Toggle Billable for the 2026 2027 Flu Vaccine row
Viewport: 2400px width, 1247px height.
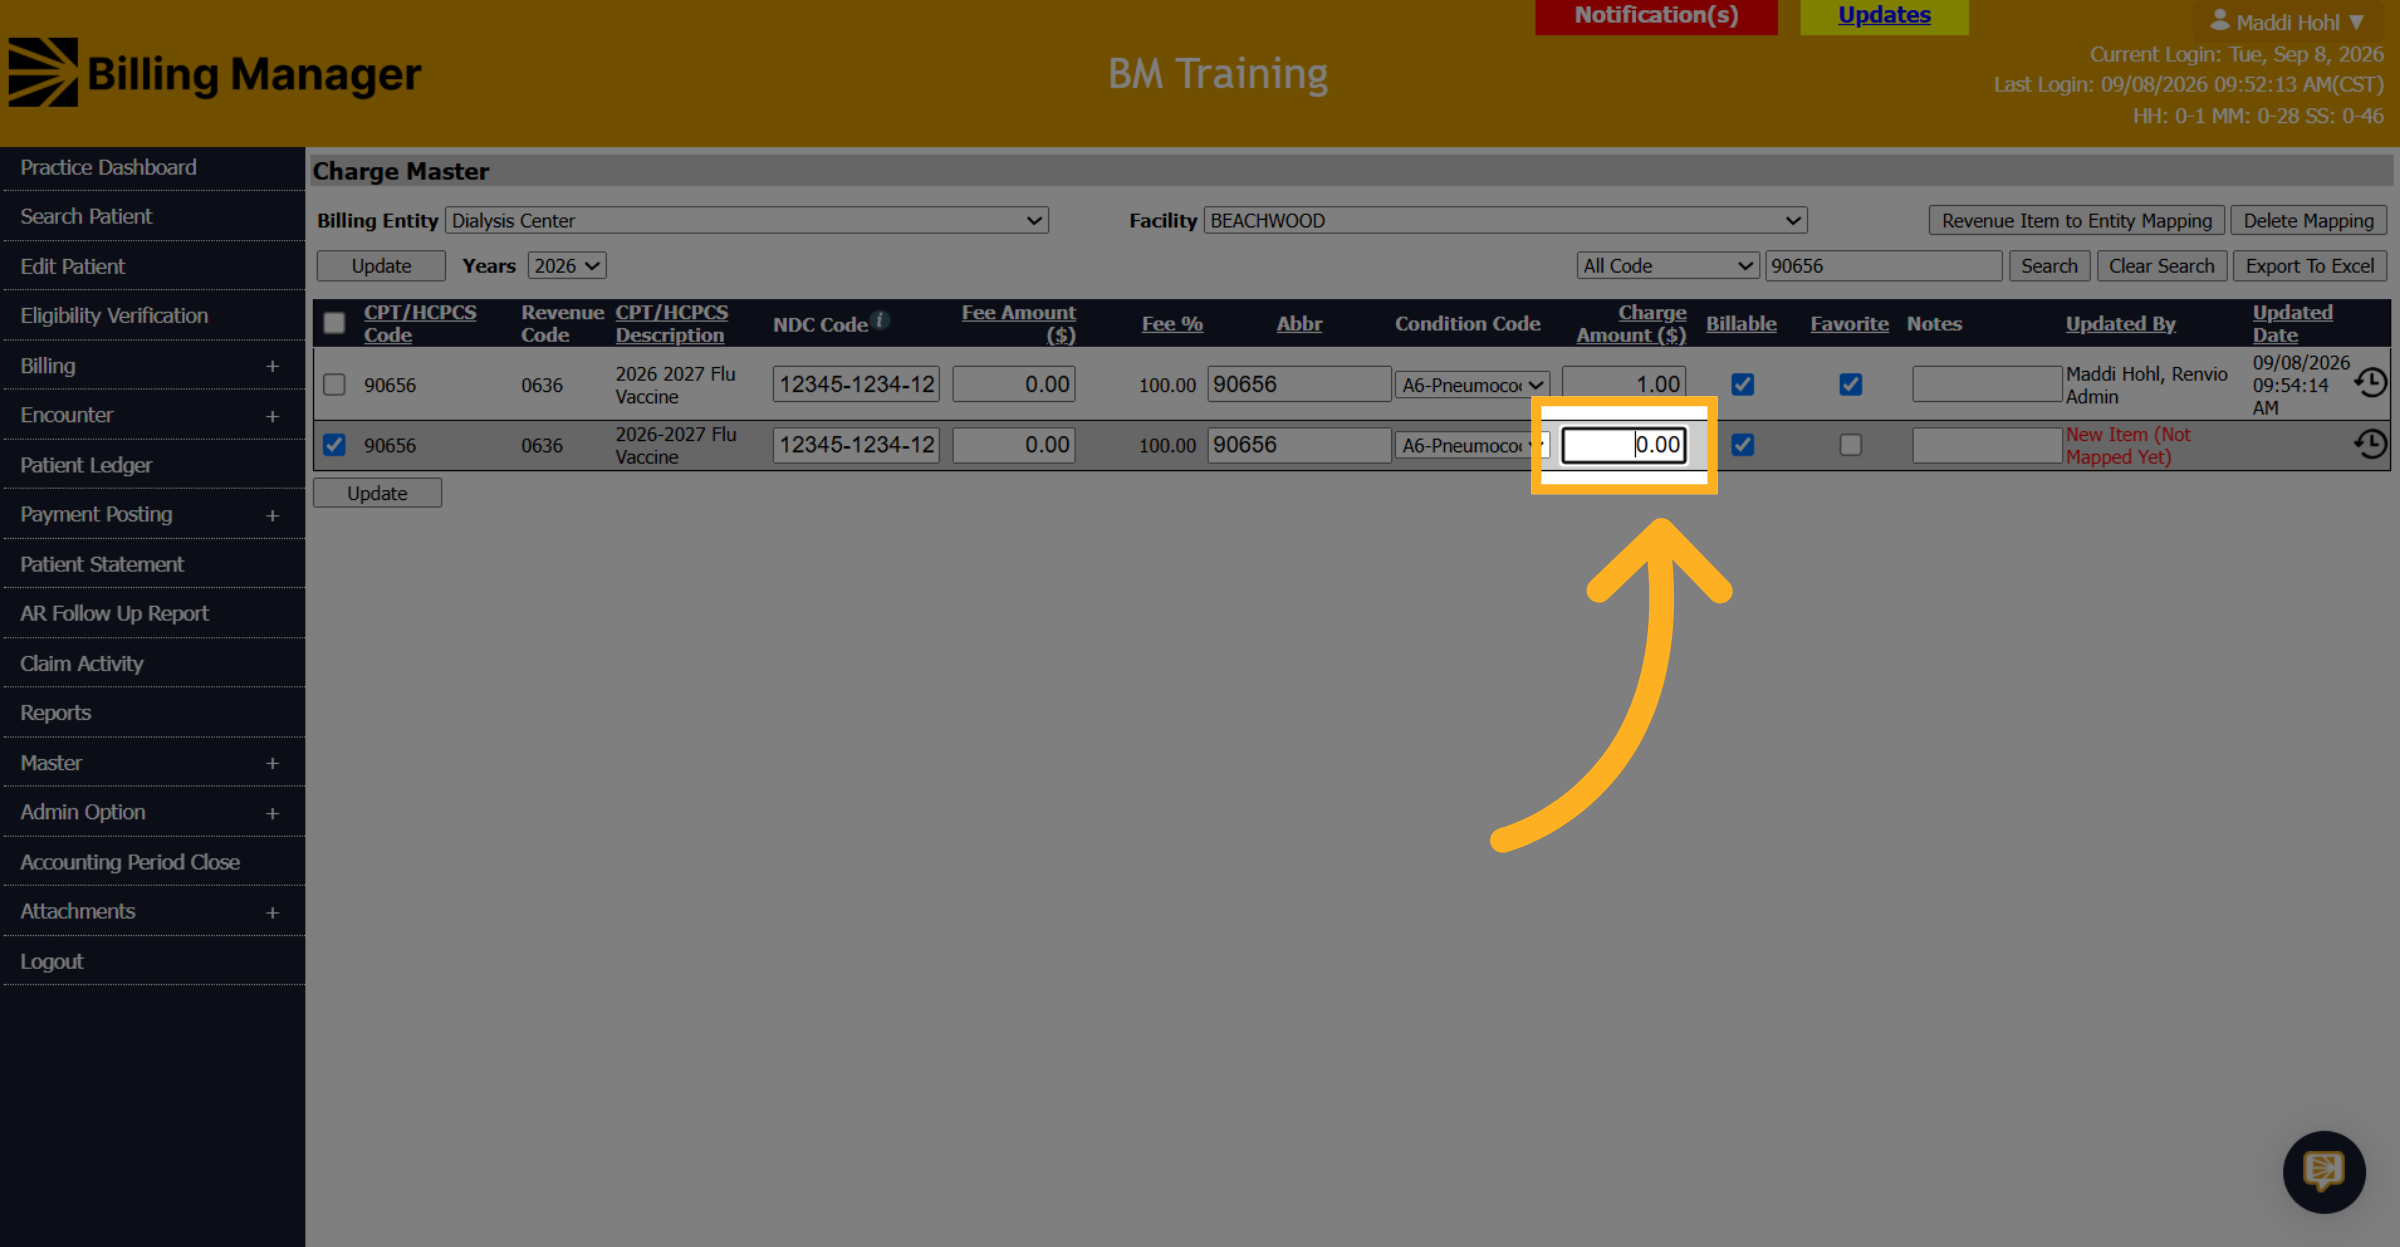click(x=1743, y=384)
